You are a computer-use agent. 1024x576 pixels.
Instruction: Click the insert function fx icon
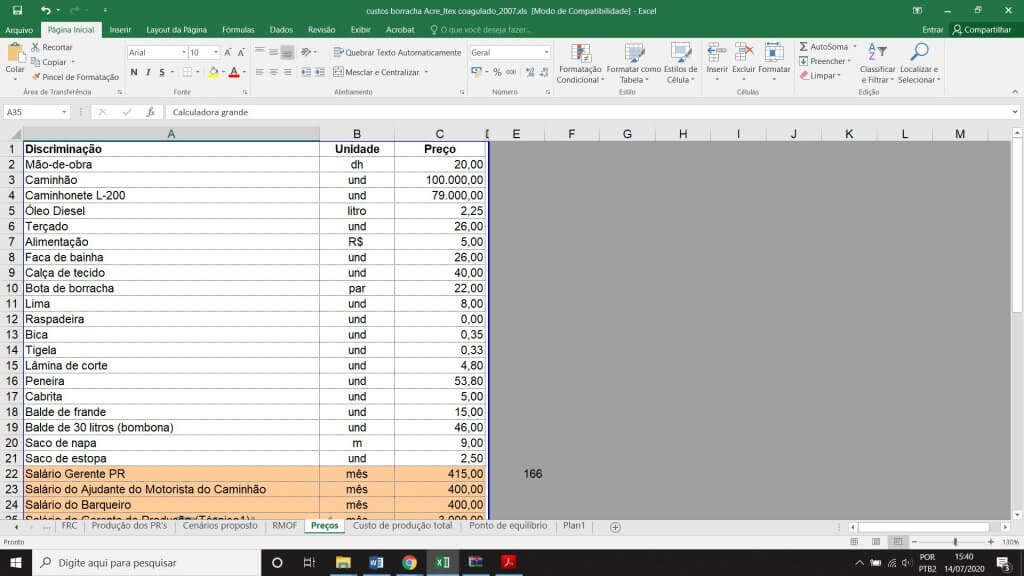click(150, 112)
